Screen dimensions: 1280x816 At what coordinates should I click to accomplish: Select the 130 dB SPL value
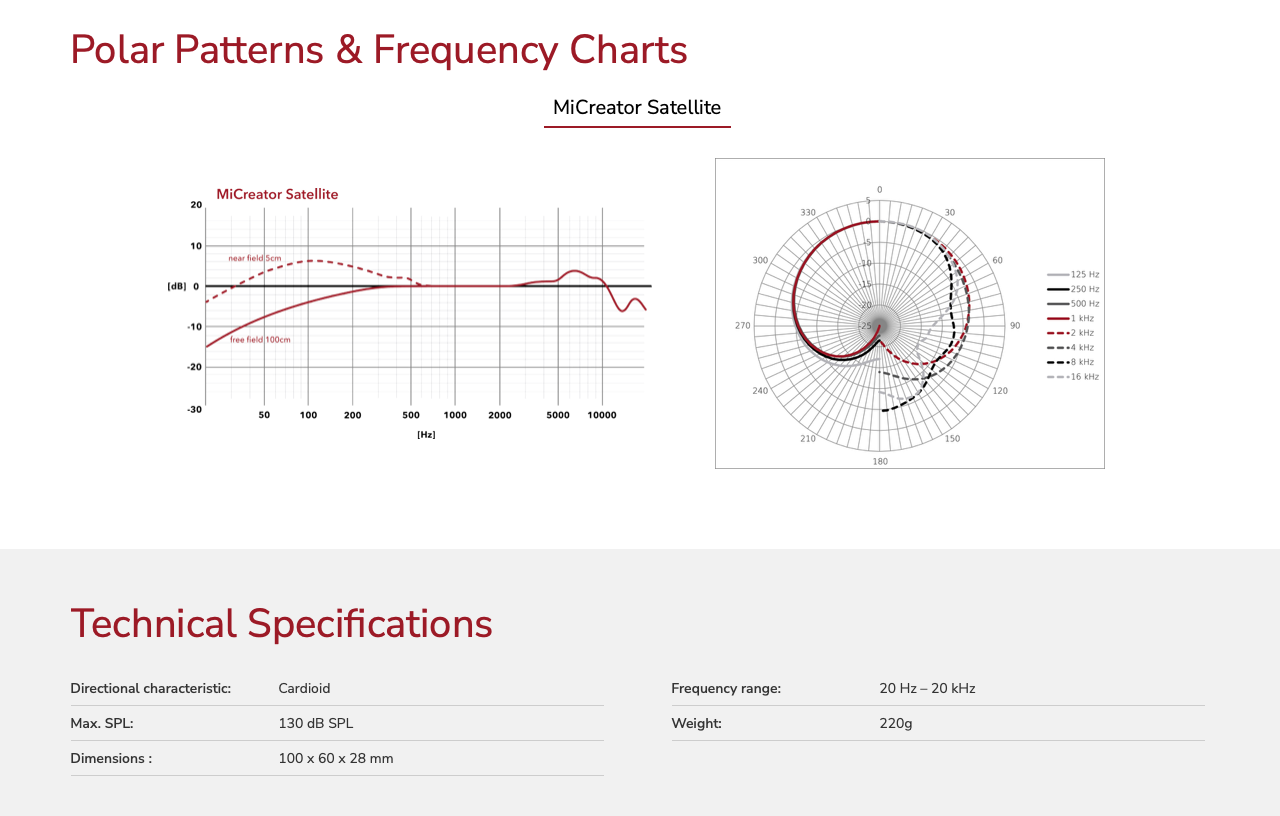click(x=315, y=723)
